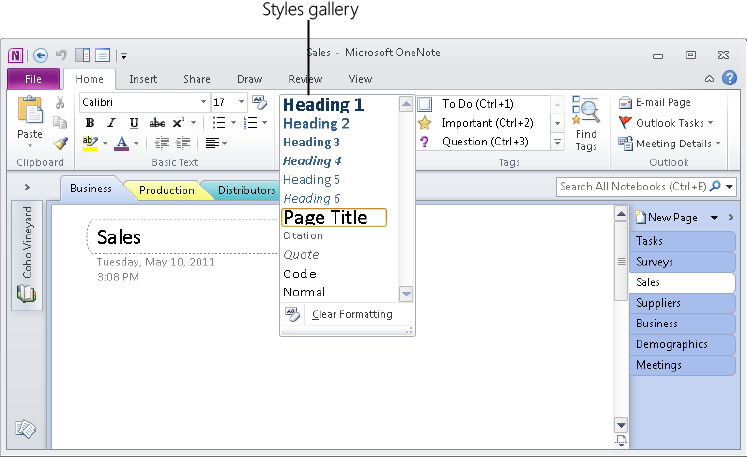
Task: Apply Heading 1 style from gallery
Action: (323, 105)
